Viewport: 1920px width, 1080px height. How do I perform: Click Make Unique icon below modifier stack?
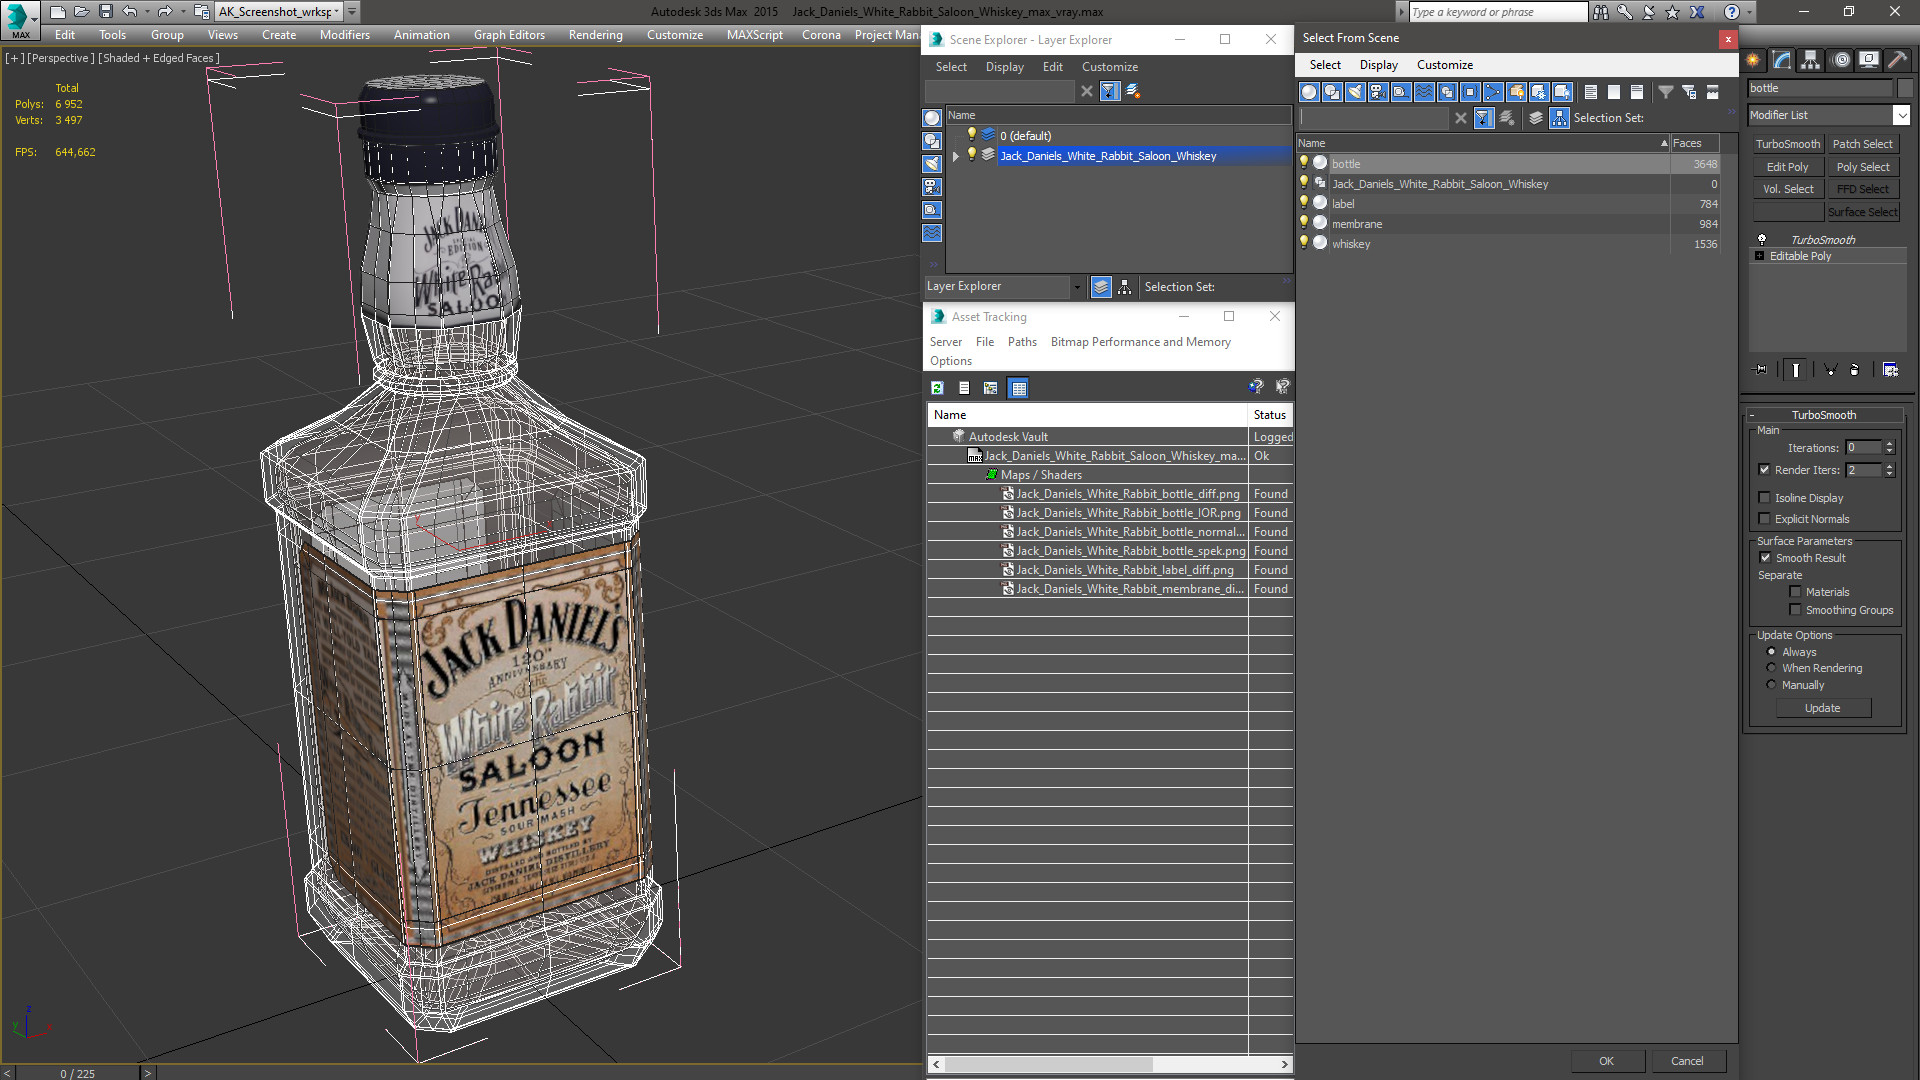[1831, 370]
